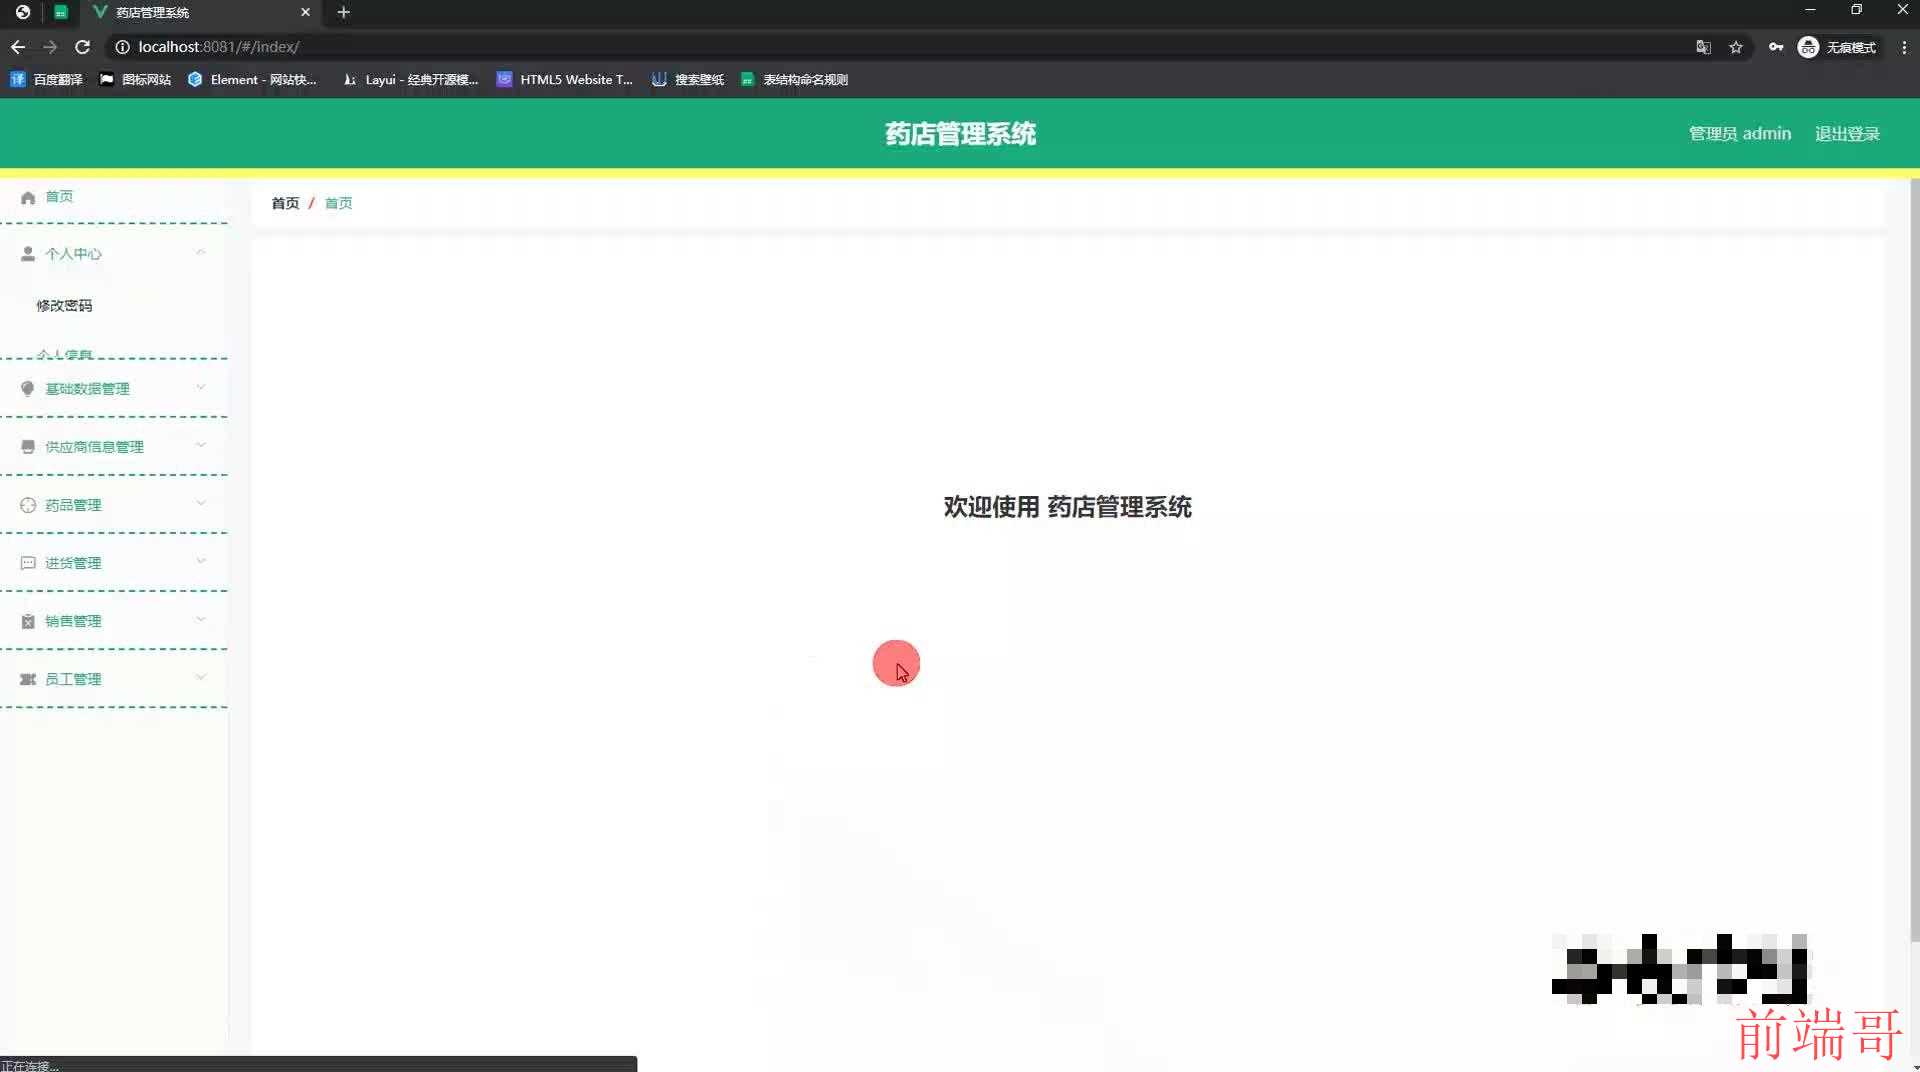The height and width of the screenshot is (1072, 1920).
Task: Open the 首页 home icon in sidebar
Action: pyautogui.click(x=28, y=197)
